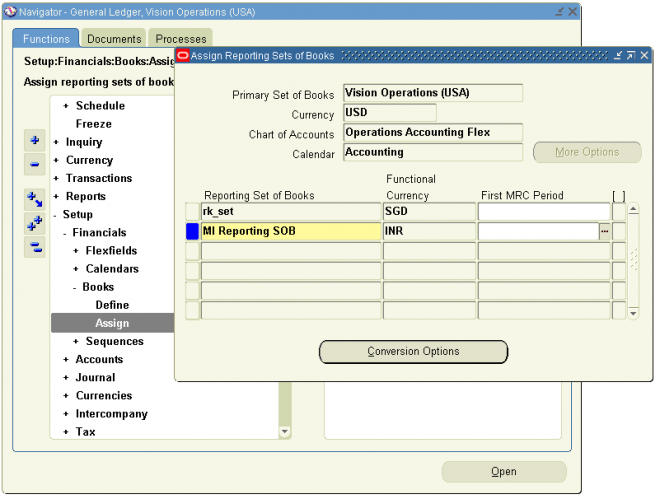Click the navigator tree scroll down arrow

[x=285, y=432]
